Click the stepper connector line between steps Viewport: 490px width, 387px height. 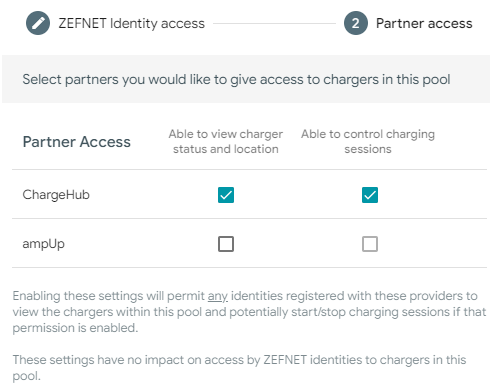click(274, 23)
